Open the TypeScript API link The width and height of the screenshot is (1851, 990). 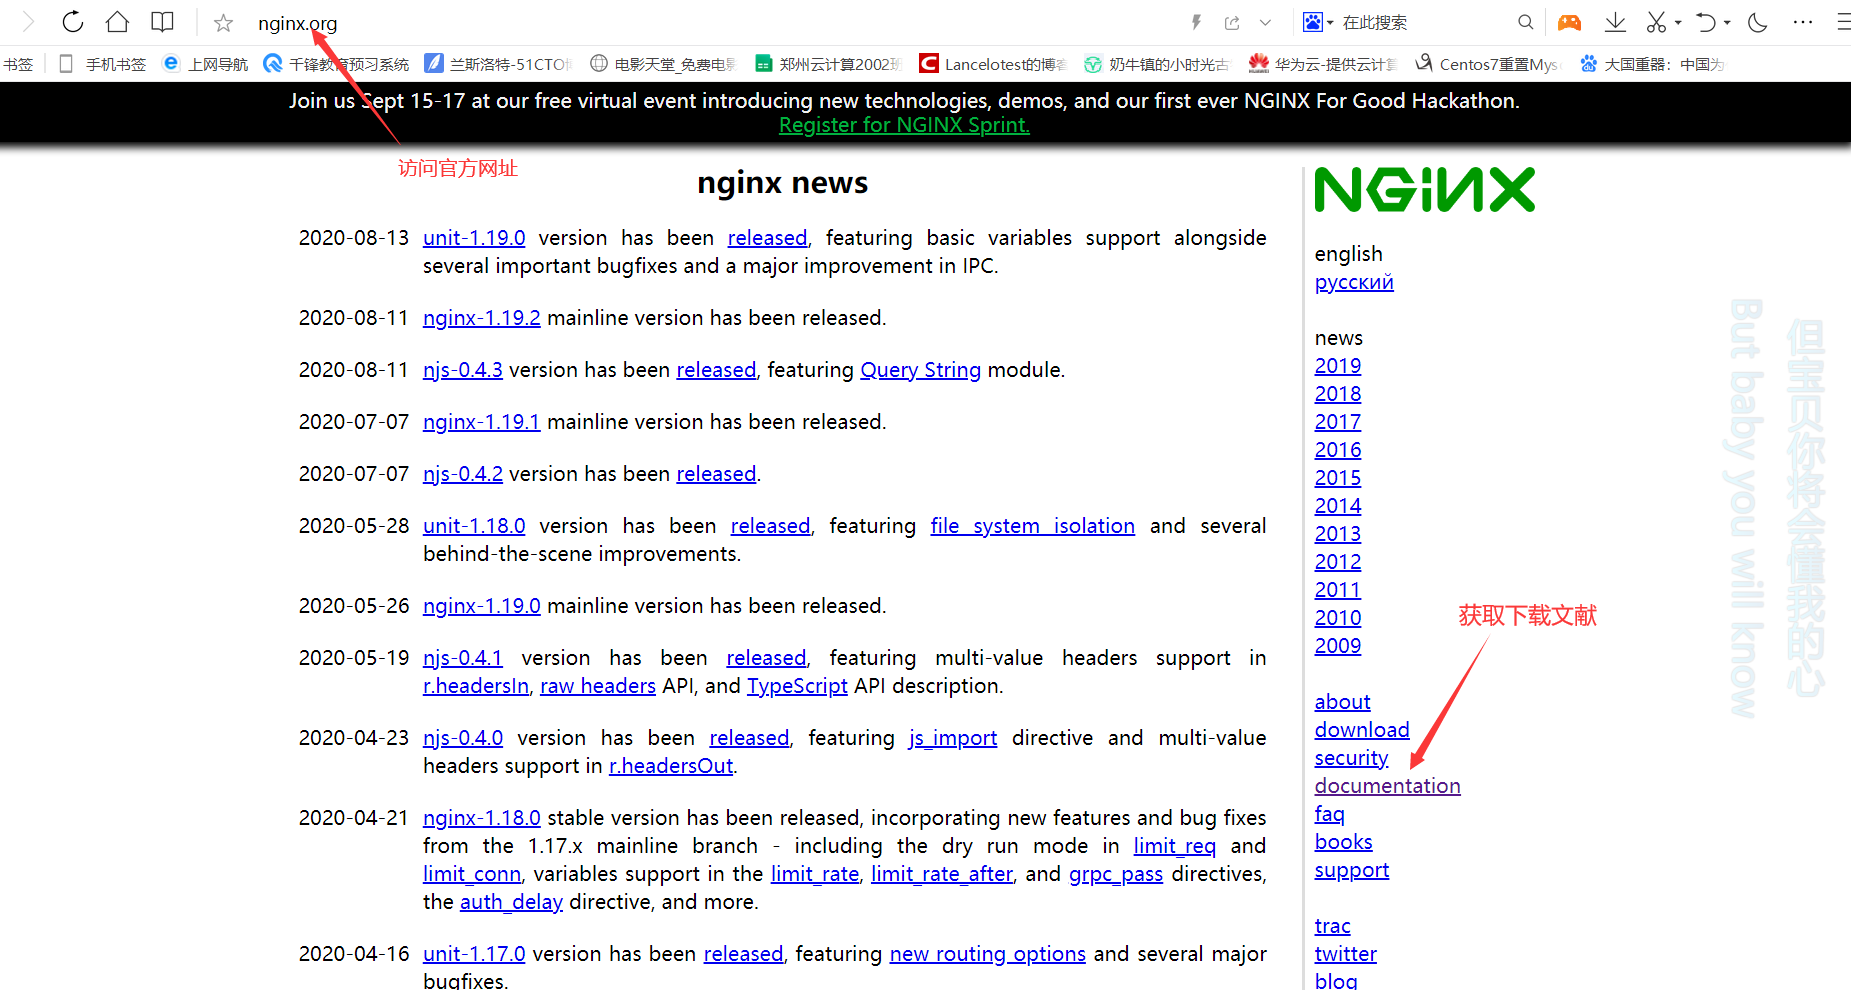[x=797, y=686]
